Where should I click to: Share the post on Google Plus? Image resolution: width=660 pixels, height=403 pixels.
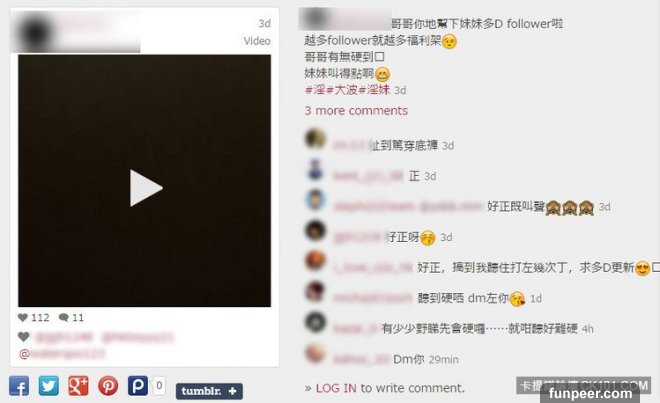tap(79, 386)
